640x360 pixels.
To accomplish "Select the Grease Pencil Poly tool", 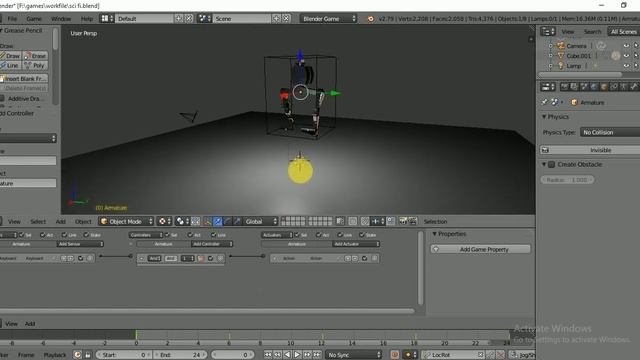I will pyautogui.click(x=36, y=65).
